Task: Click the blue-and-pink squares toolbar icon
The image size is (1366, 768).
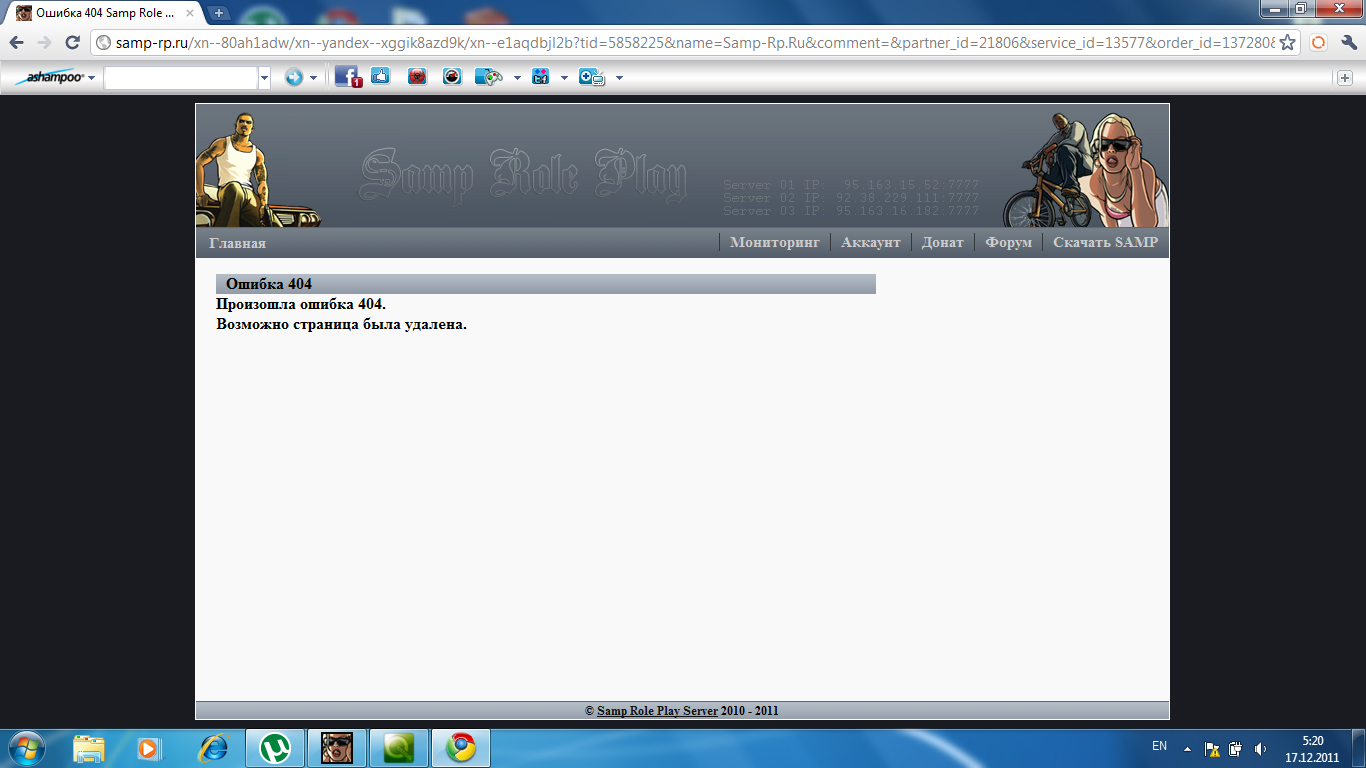Action: pos(541,77)
